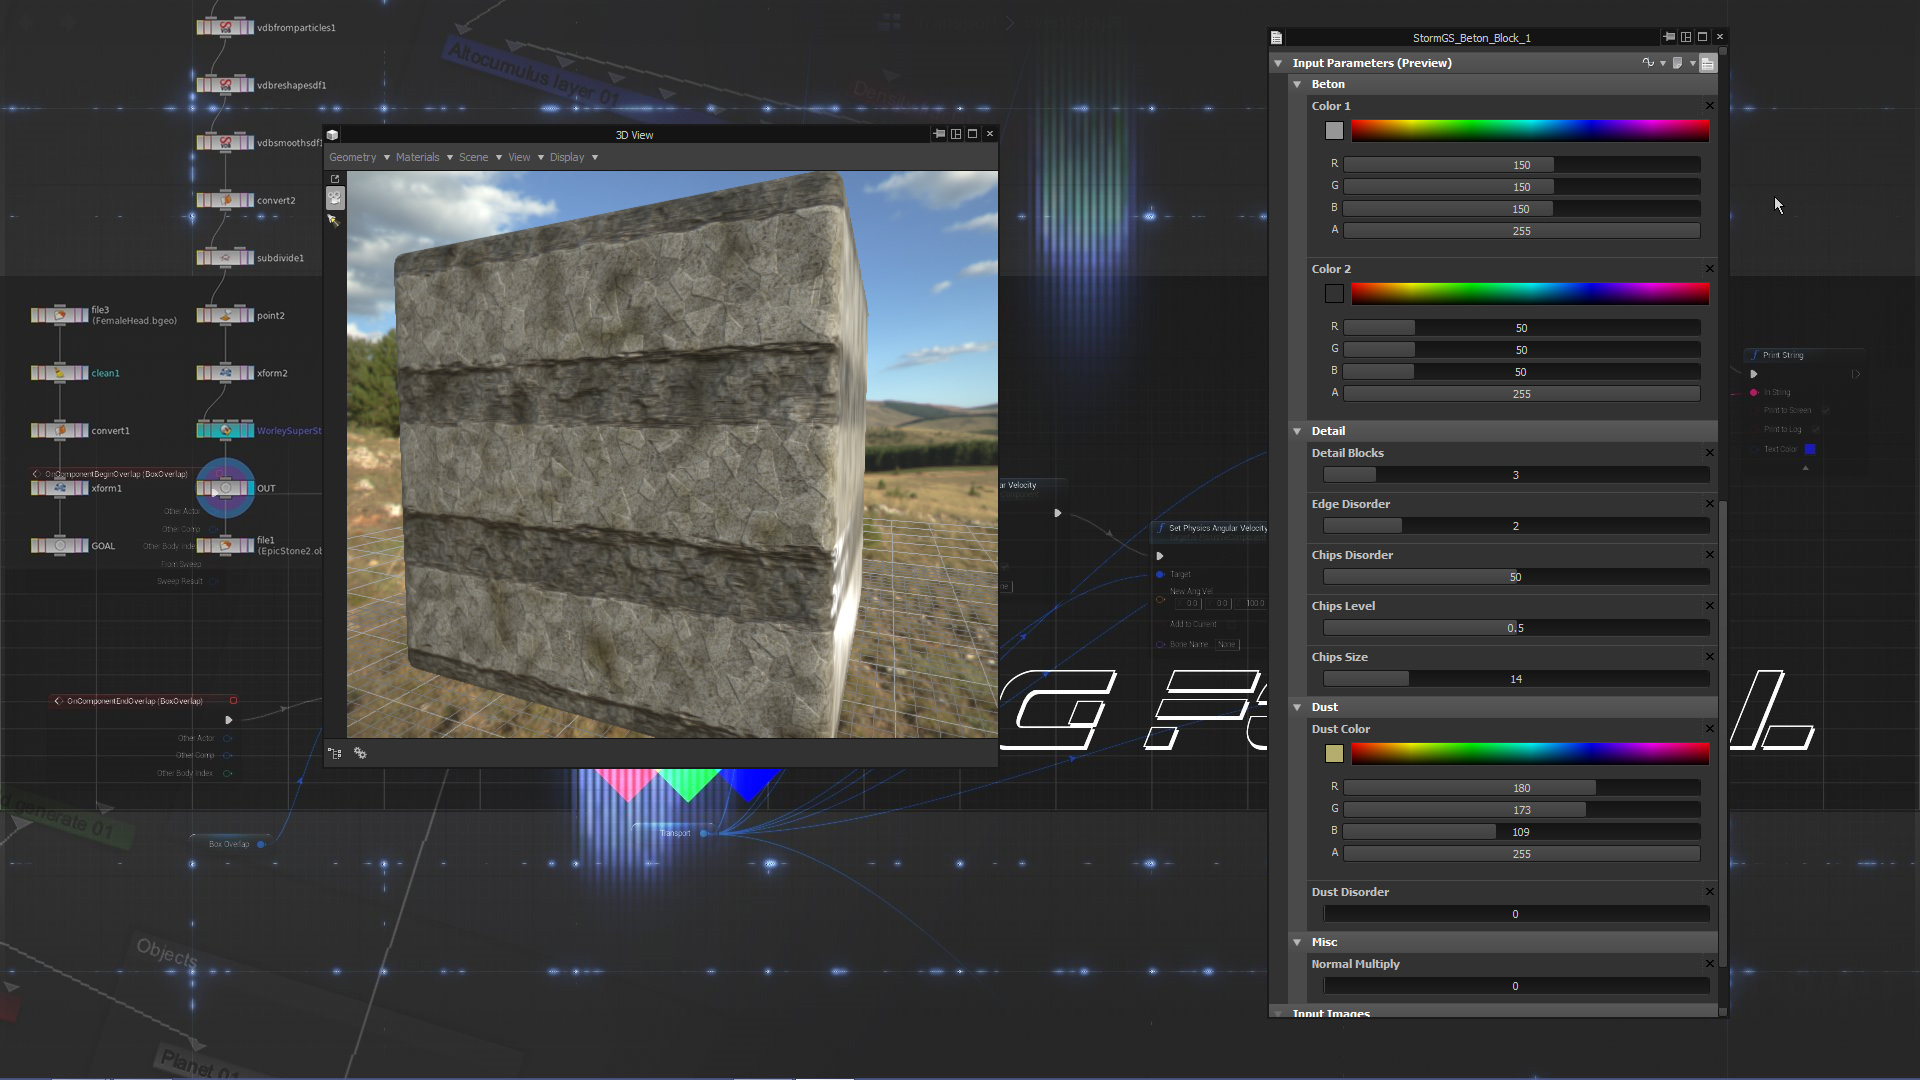Reset Chips Size with its X button
The height and width of the screenshot is (1080, 1920).
tap(1709, 657)
